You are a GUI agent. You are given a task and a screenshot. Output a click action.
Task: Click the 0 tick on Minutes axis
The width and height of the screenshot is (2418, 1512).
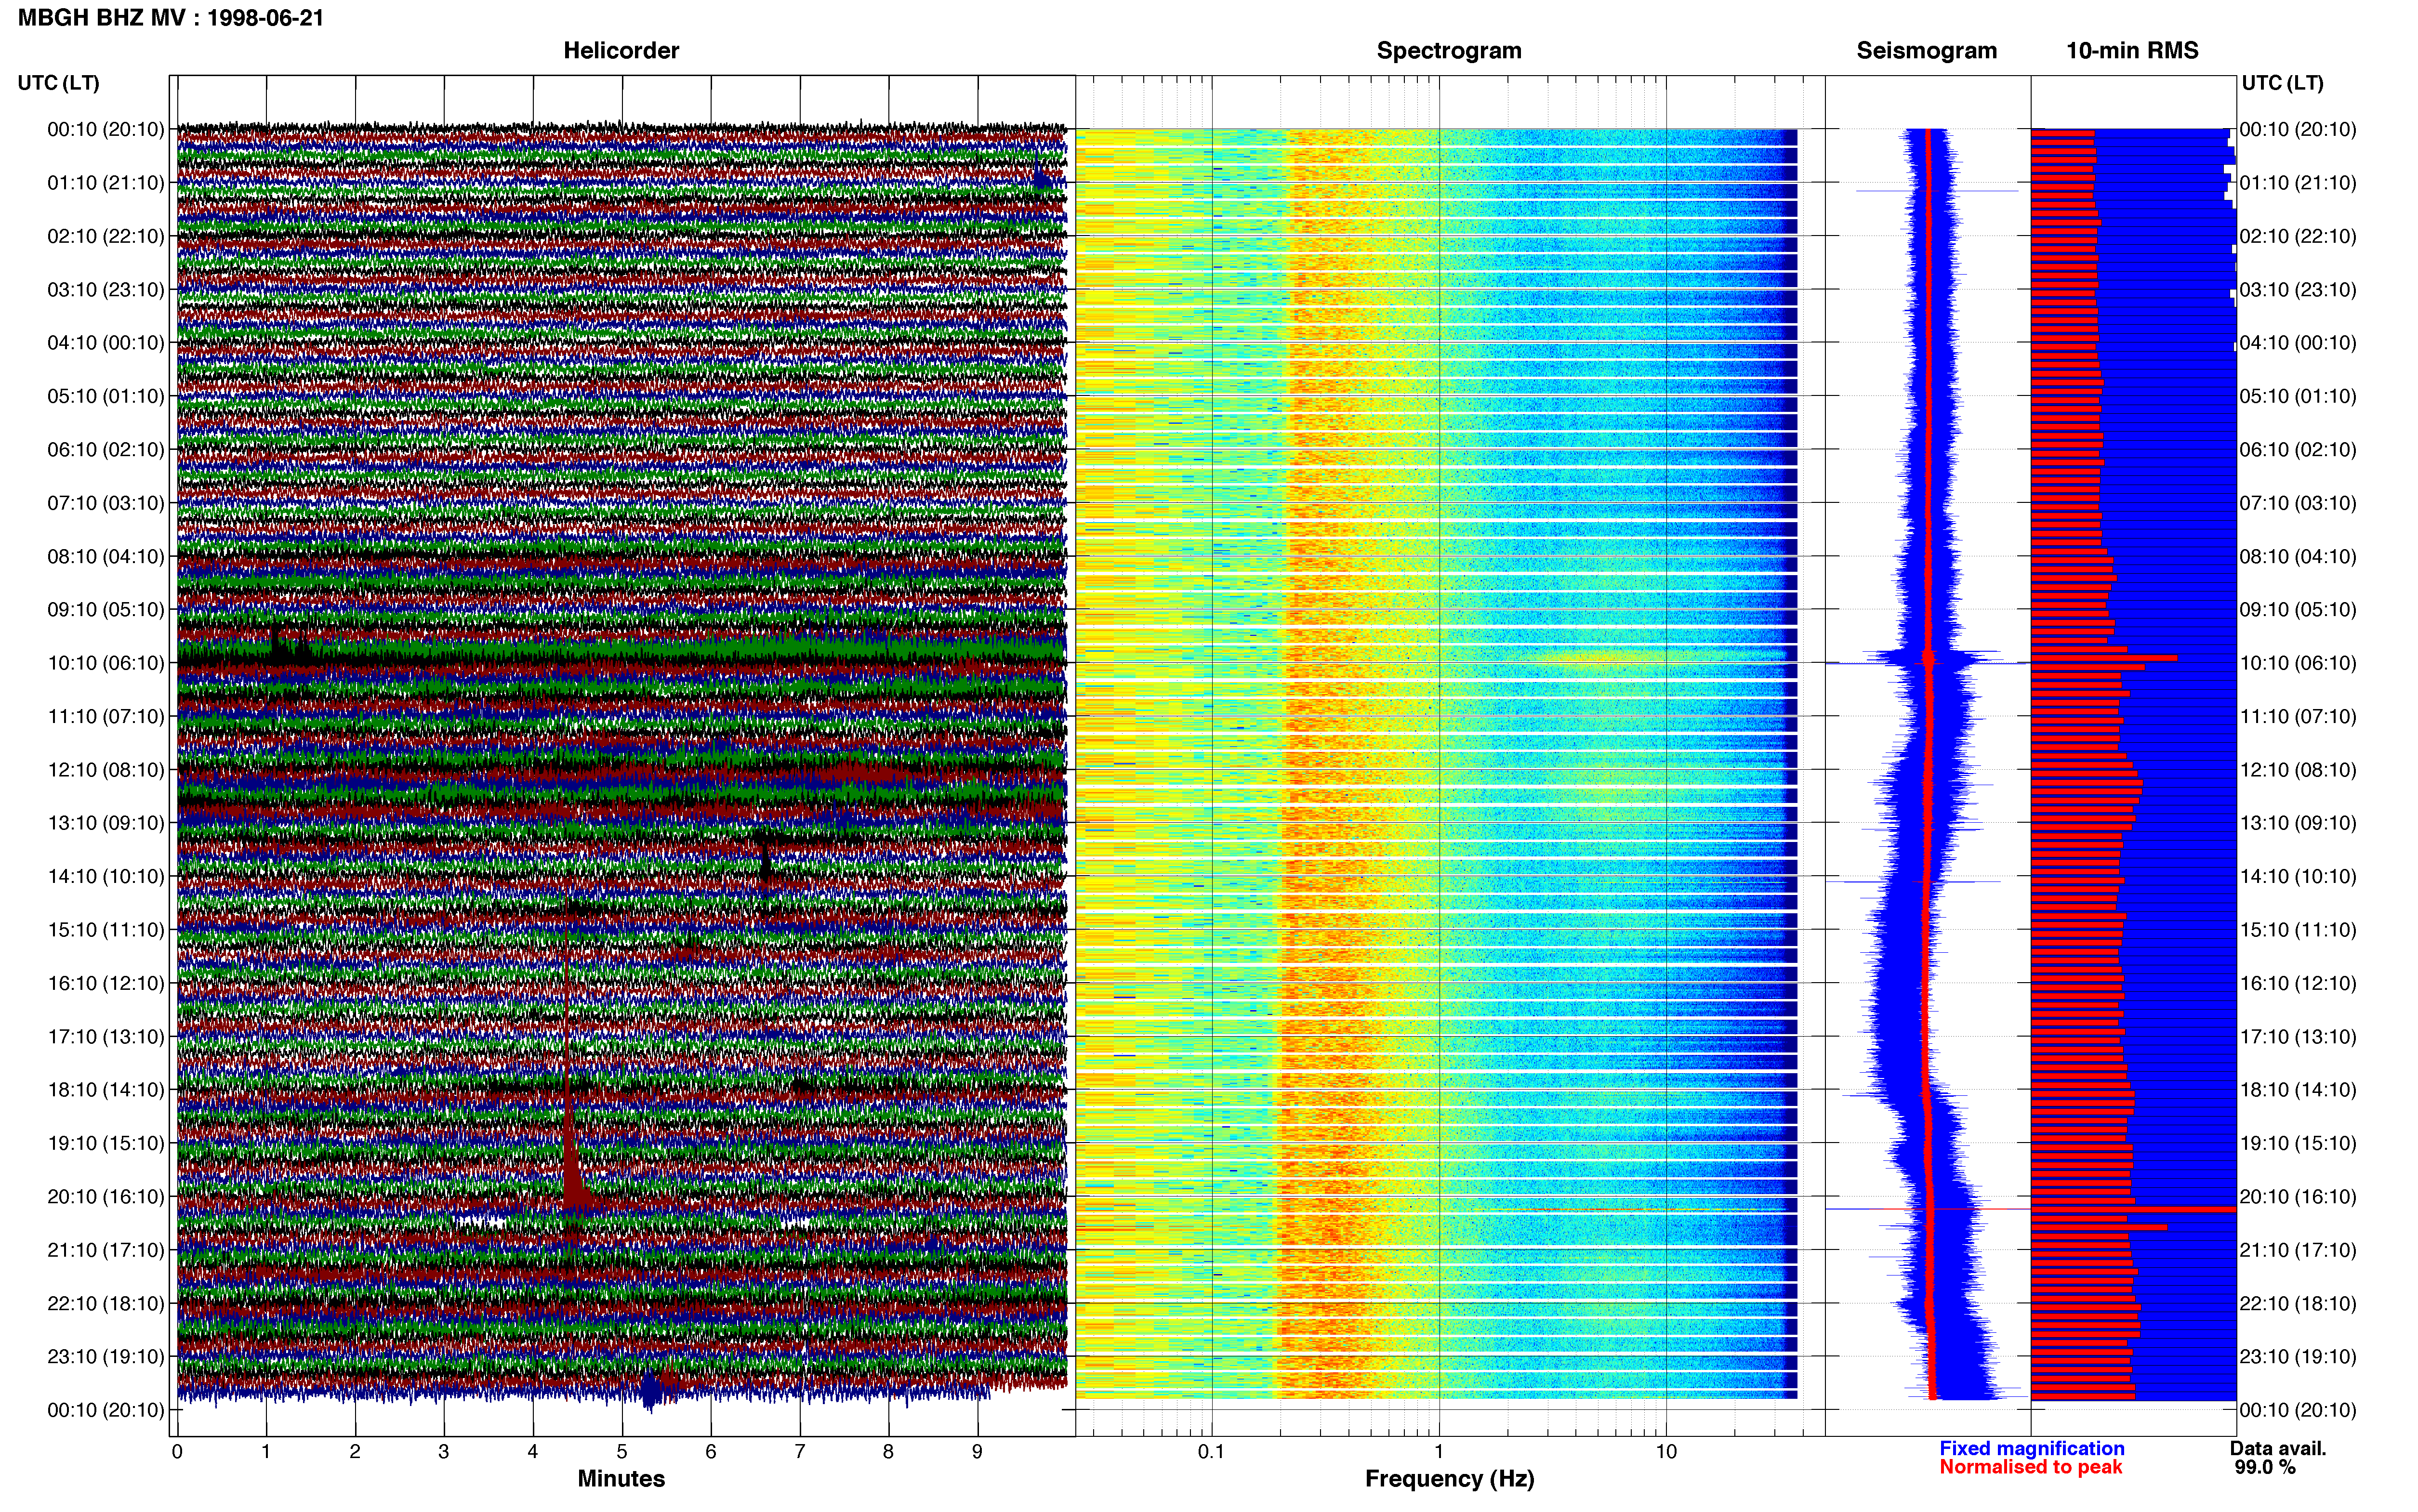point(177,1452)
